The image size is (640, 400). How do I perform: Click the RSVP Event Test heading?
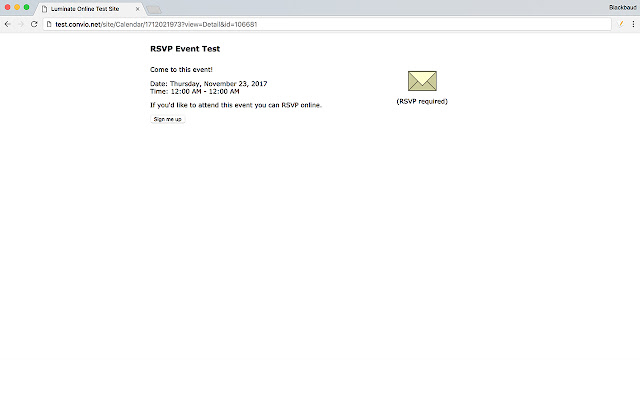pyautogui.click(x=185, y=48)
